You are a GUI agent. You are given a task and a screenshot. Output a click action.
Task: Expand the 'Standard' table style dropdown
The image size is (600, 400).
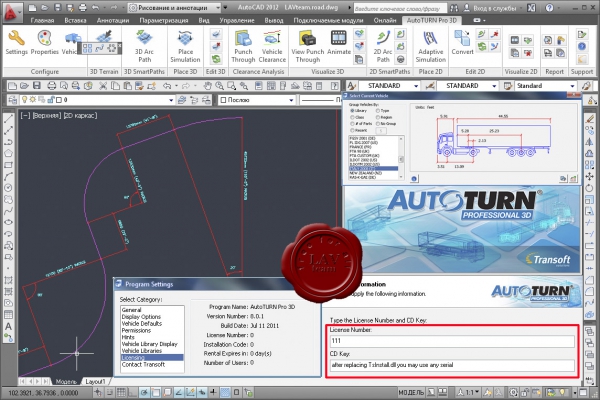tap(572, 86)
